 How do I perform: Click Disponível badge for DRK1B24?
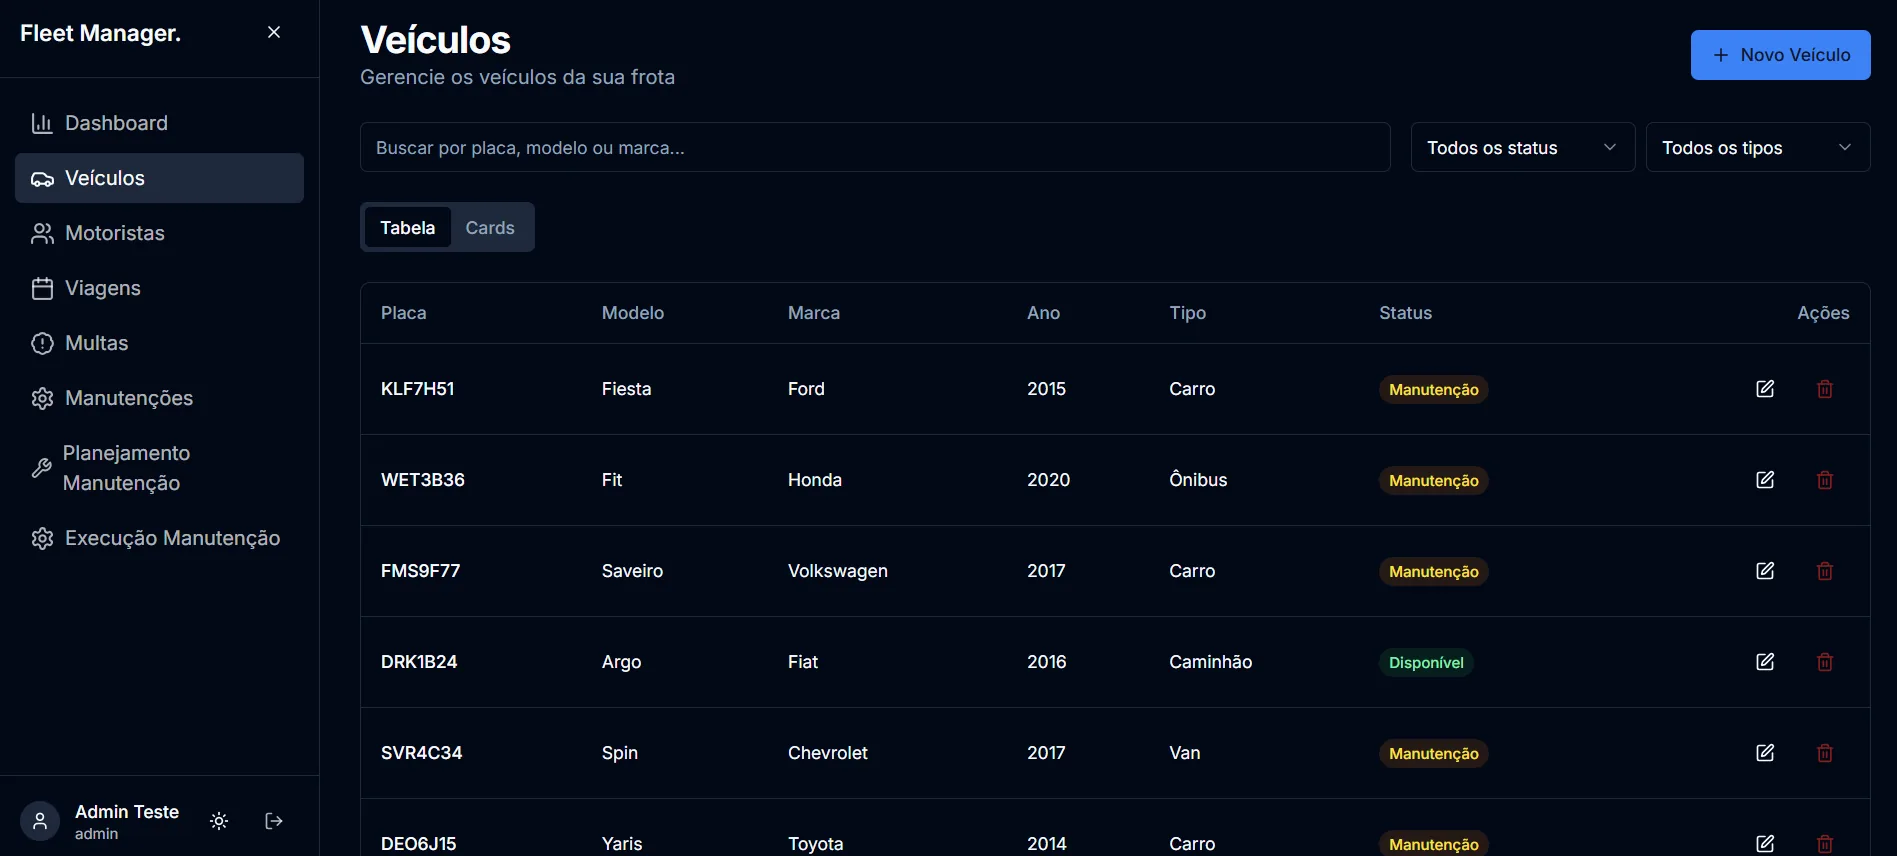click(1426, 662)
